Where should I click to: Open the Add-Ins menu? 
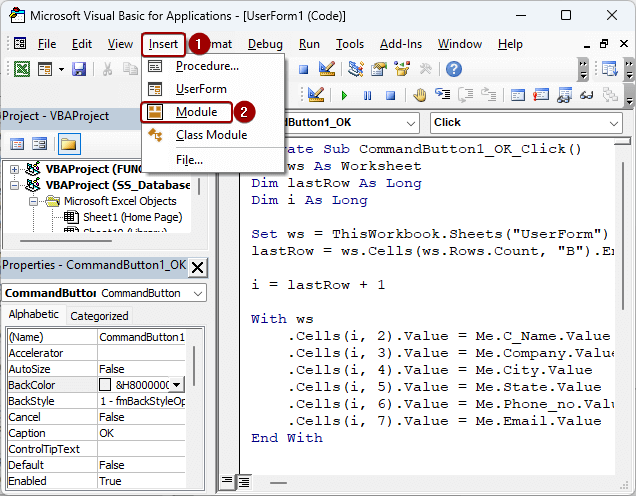click(x=401, y=44)
